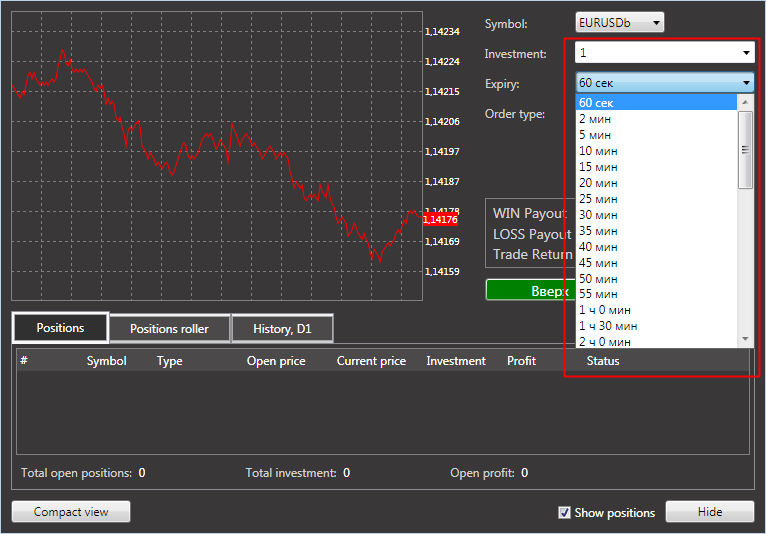This screenshot has height=534, width=766.
Task: Choose 25 мин in the expiry list
Action: 656,199
